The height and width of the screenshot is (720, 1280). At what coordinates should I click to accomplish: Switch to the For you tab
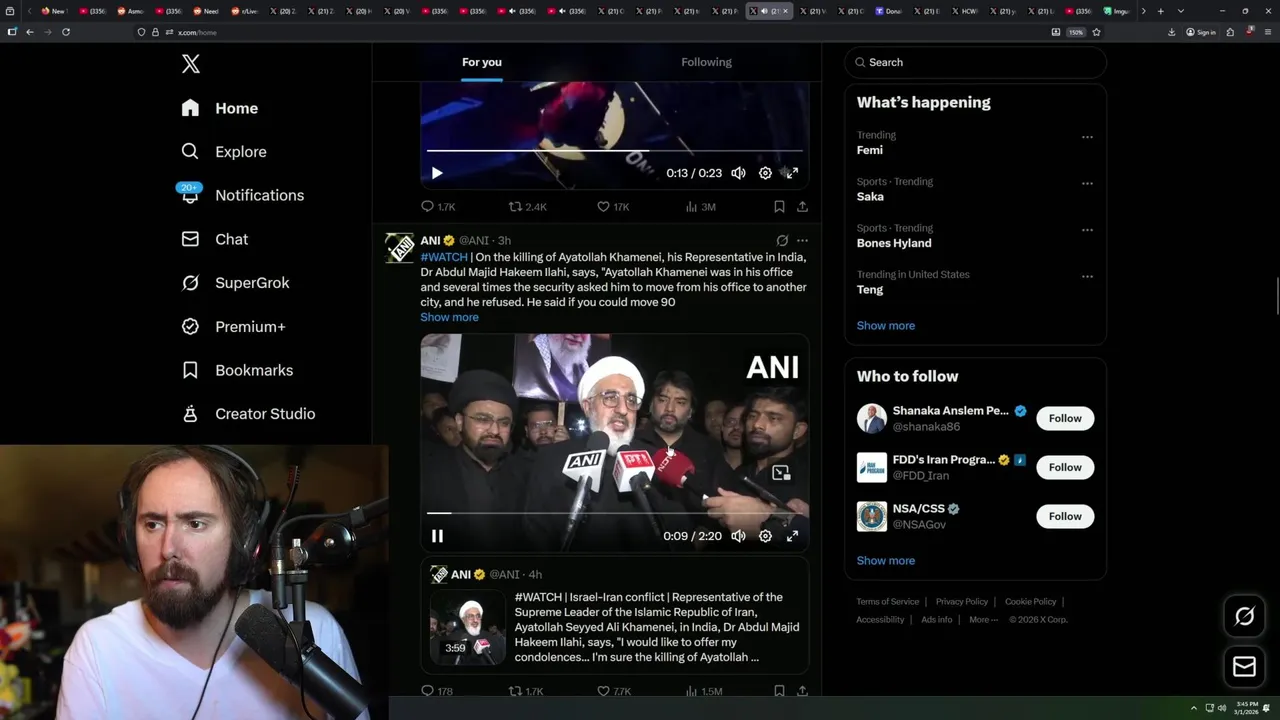tap(482, 62)
